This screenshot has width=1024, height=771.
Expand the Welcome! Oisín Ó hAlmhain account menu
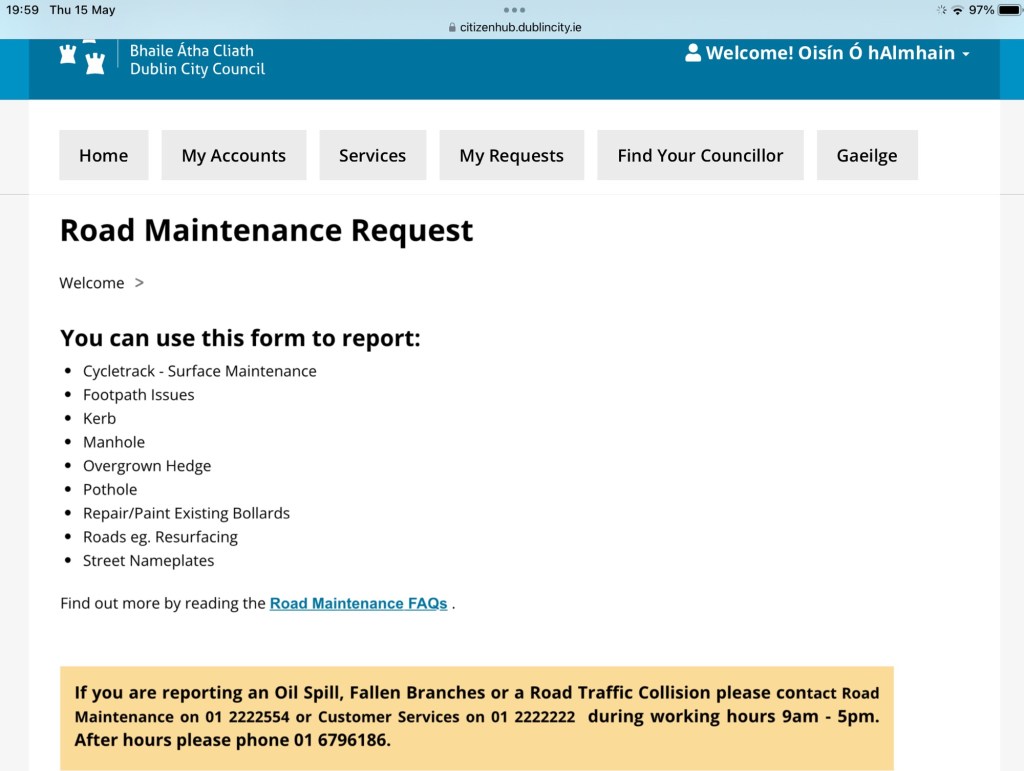pyautogui.click(x=828, y=53)
